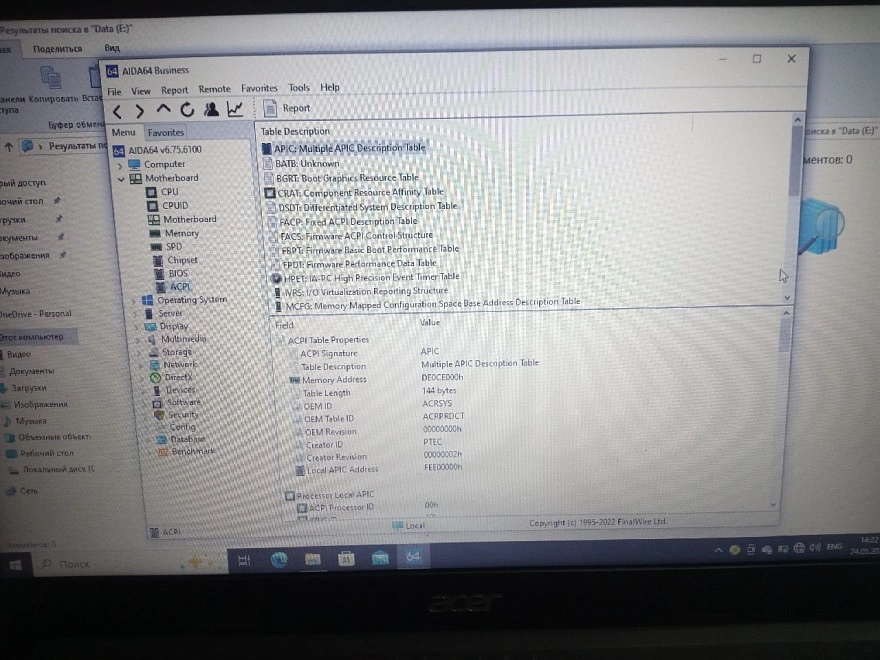Click the Database icon in tree
The width and height of the screenshot is (880, 660).
click(x=162, y=439)
